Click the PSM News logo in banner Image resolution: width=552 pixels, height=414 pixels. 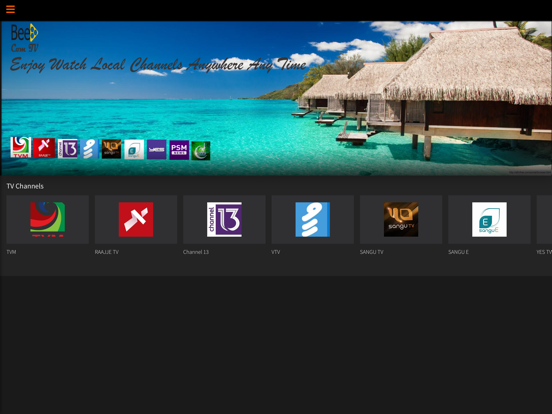[179, 150]
